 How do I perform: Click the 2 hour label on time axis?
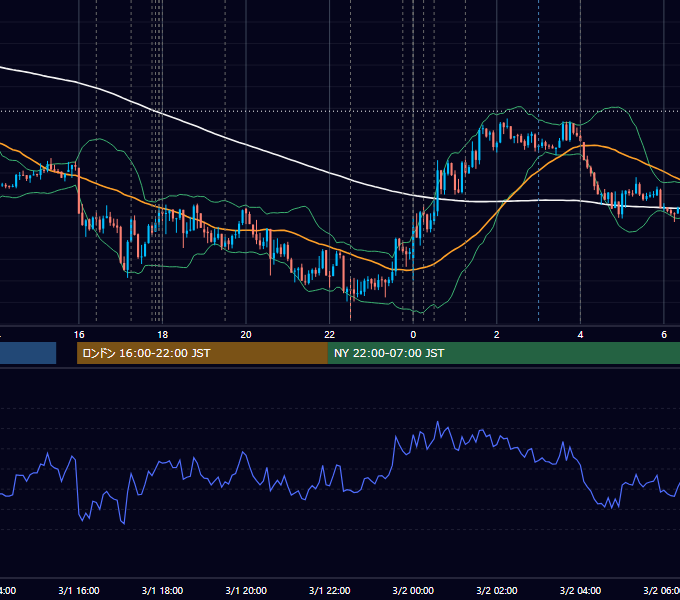point(497,335)
